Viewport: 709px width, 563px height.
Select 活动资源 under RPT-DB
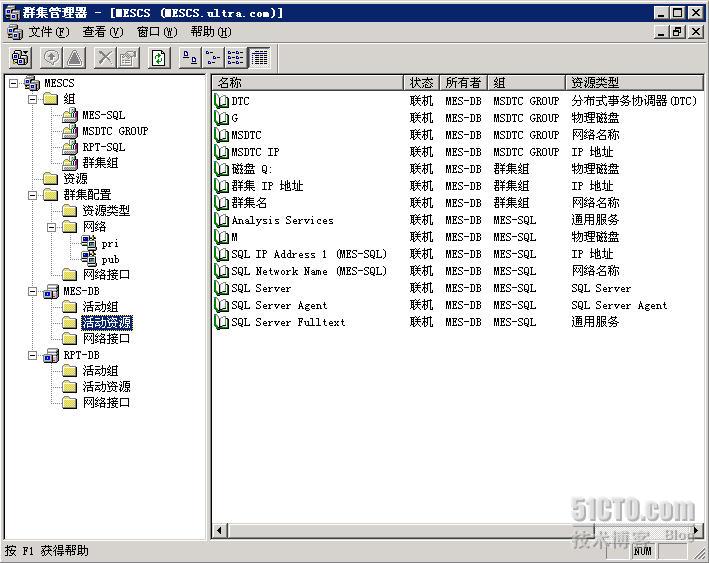107,387
